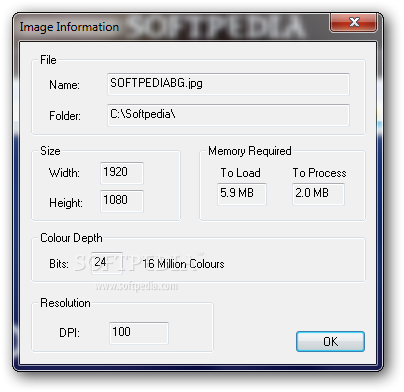
Task: Click the 'Memory Required' group title
Action: 250,151
